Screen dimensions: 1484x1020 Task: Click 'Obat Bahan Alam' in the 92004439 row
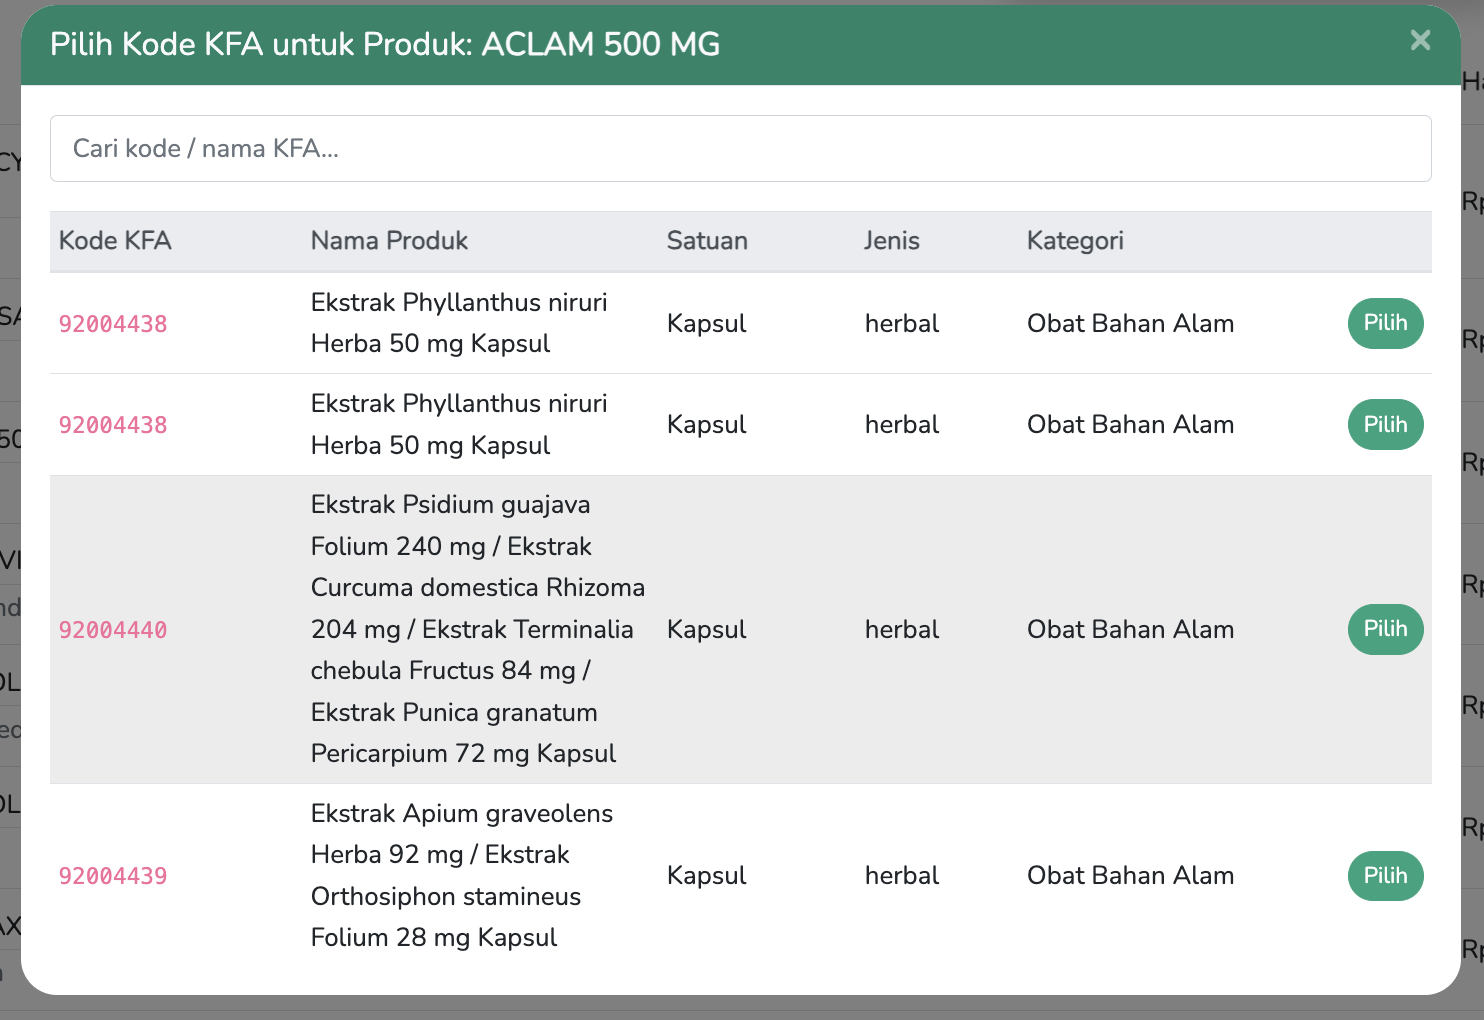[x=1130, y=876]
